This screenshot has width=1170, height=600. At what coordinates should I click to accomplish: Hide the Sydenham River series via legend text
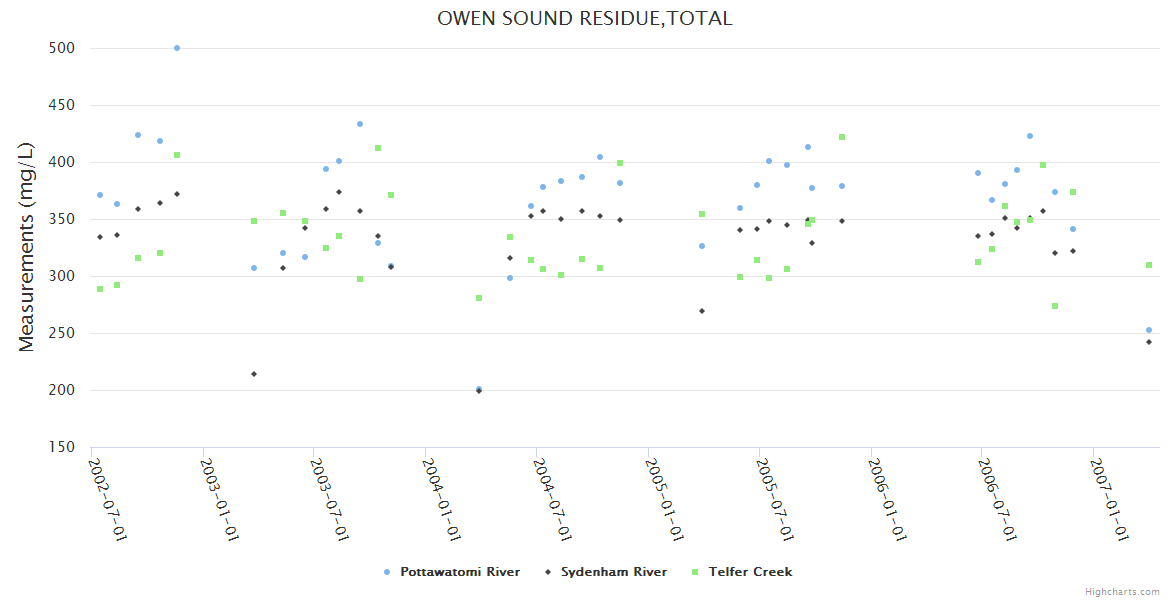(x=613, y=572)
